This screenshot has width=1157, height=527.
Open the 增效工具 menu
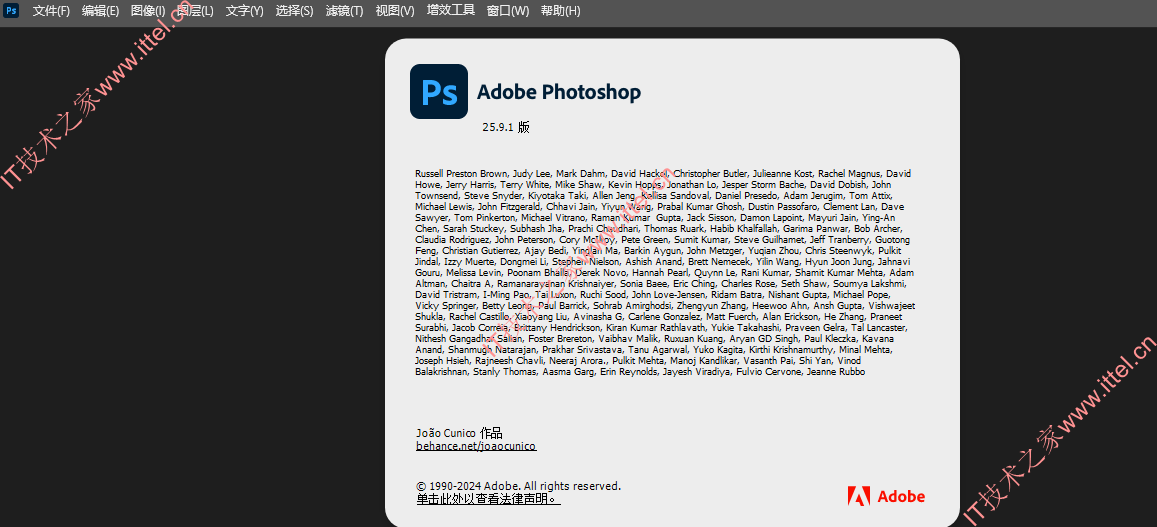coord(451,11)
